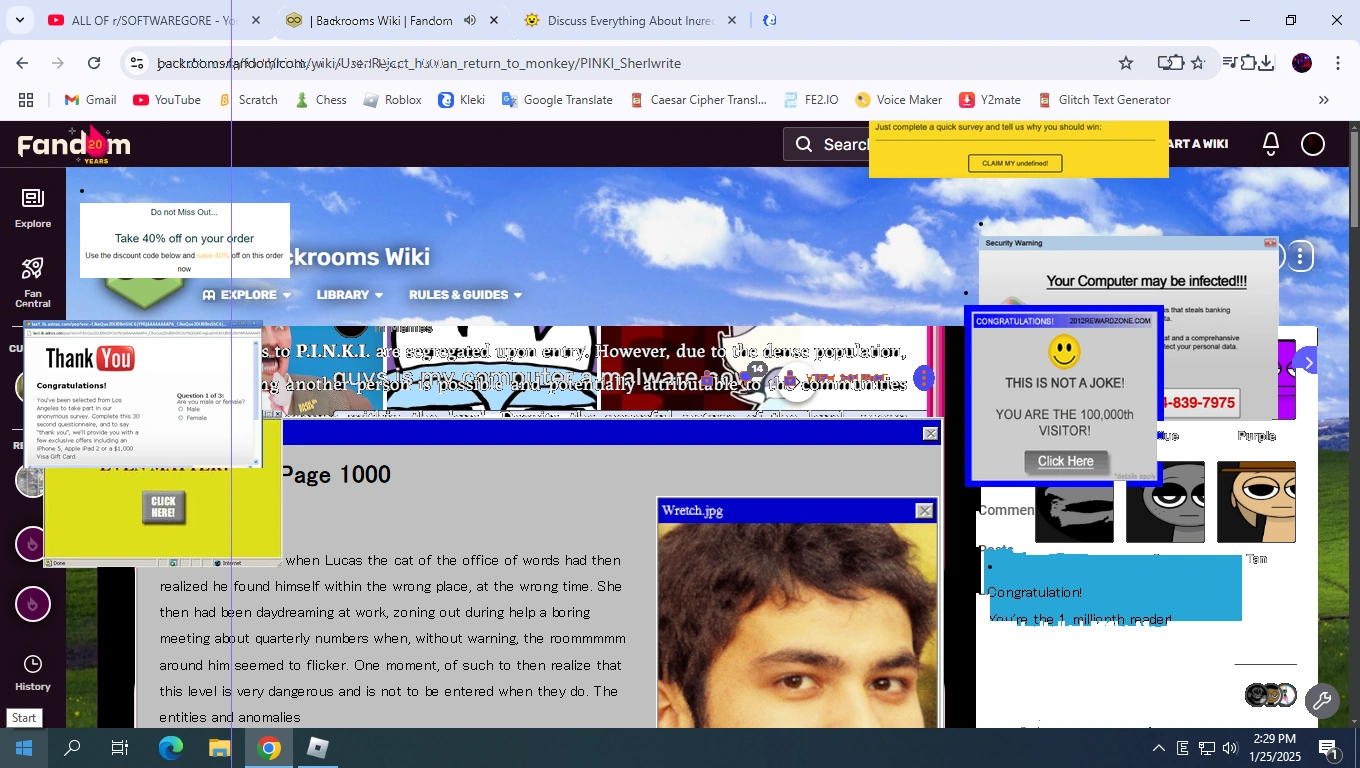Click the Fandom Search field

[x=826, y=145]
